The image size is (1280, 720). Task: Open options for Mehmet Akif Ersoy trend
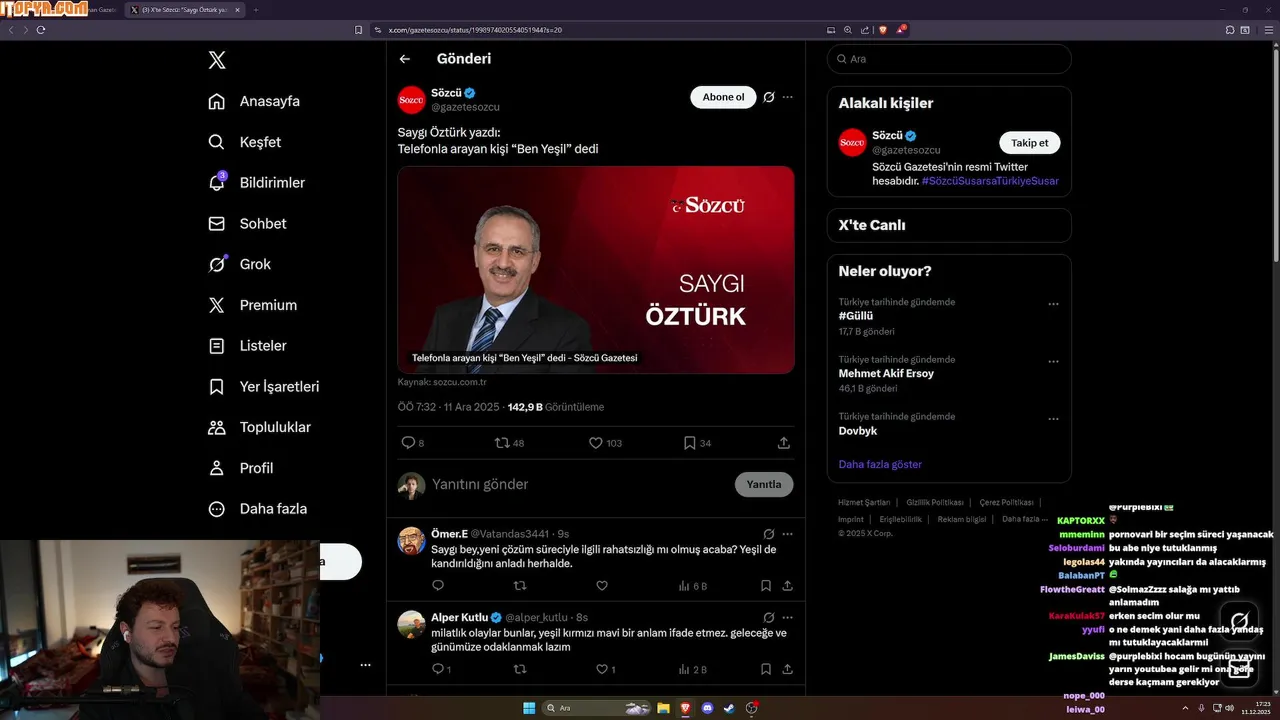(1053, 362)
